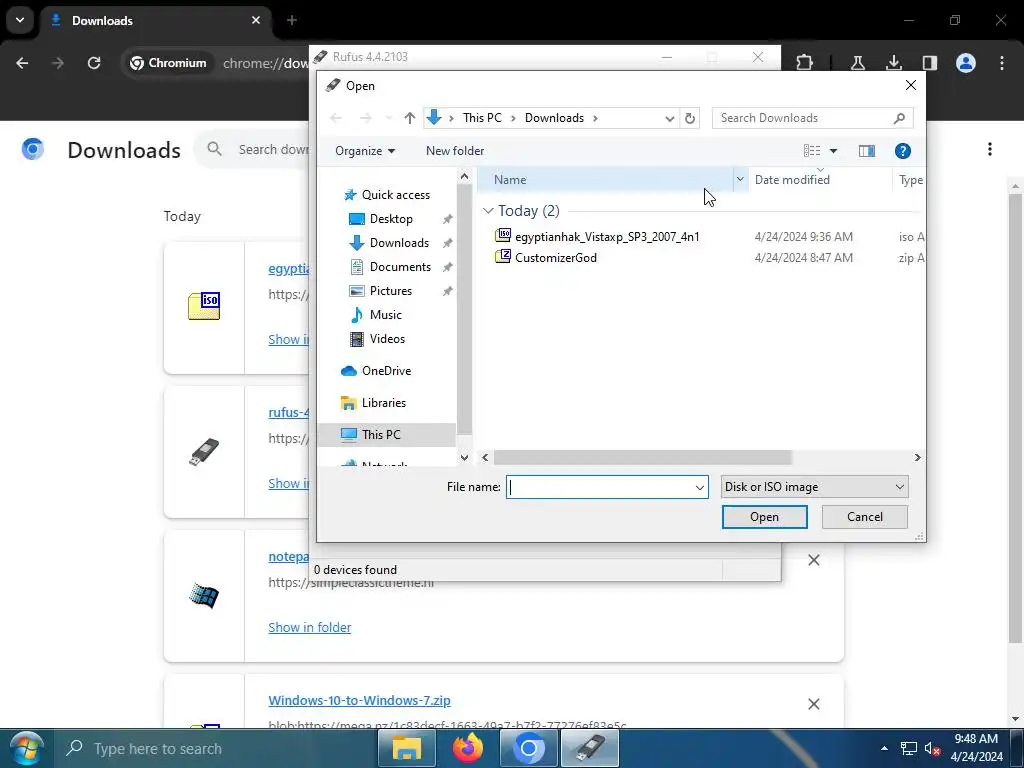Screen dimensions: 1024x768
Task: Expand the address bar path dropdown
Action: (x=669, y=118)
